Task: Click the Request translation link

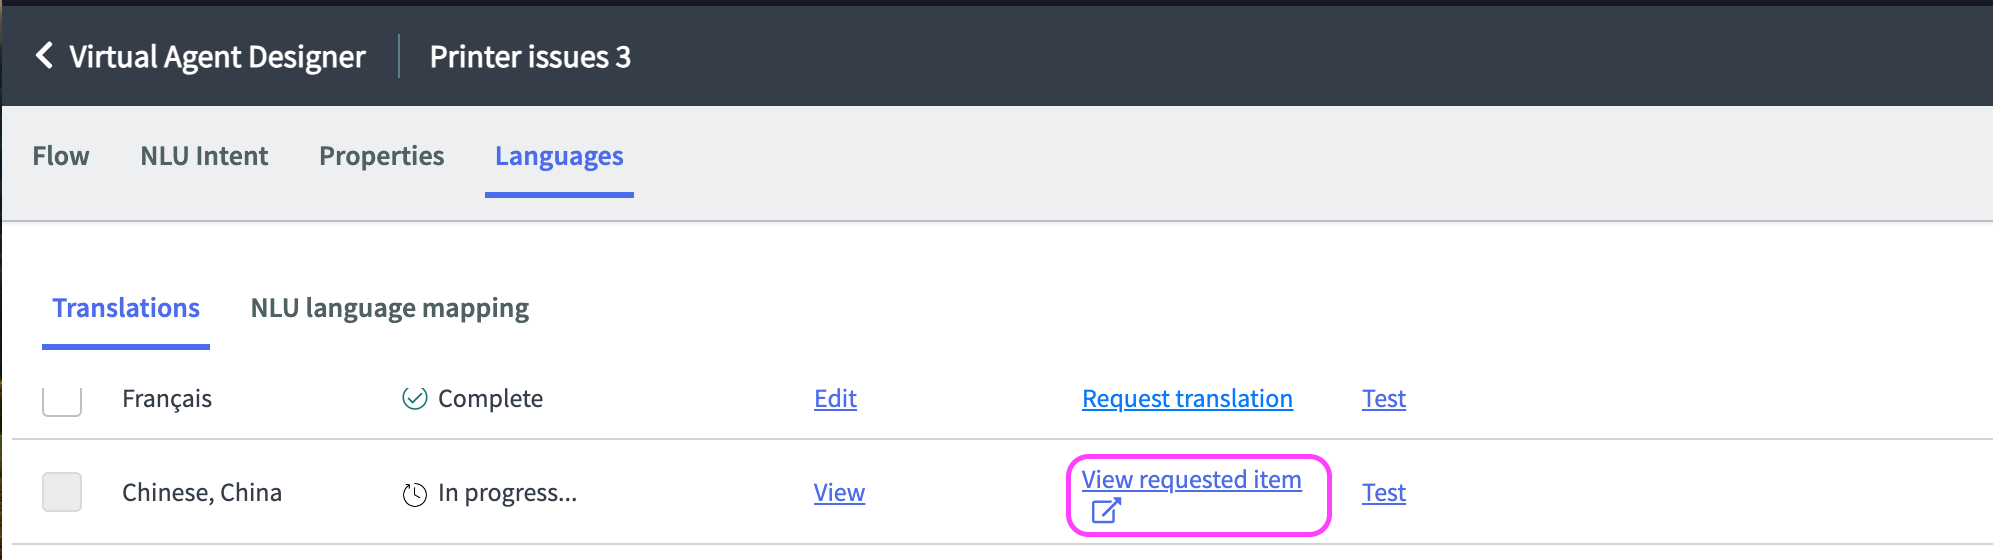Action: [1187, 399]
